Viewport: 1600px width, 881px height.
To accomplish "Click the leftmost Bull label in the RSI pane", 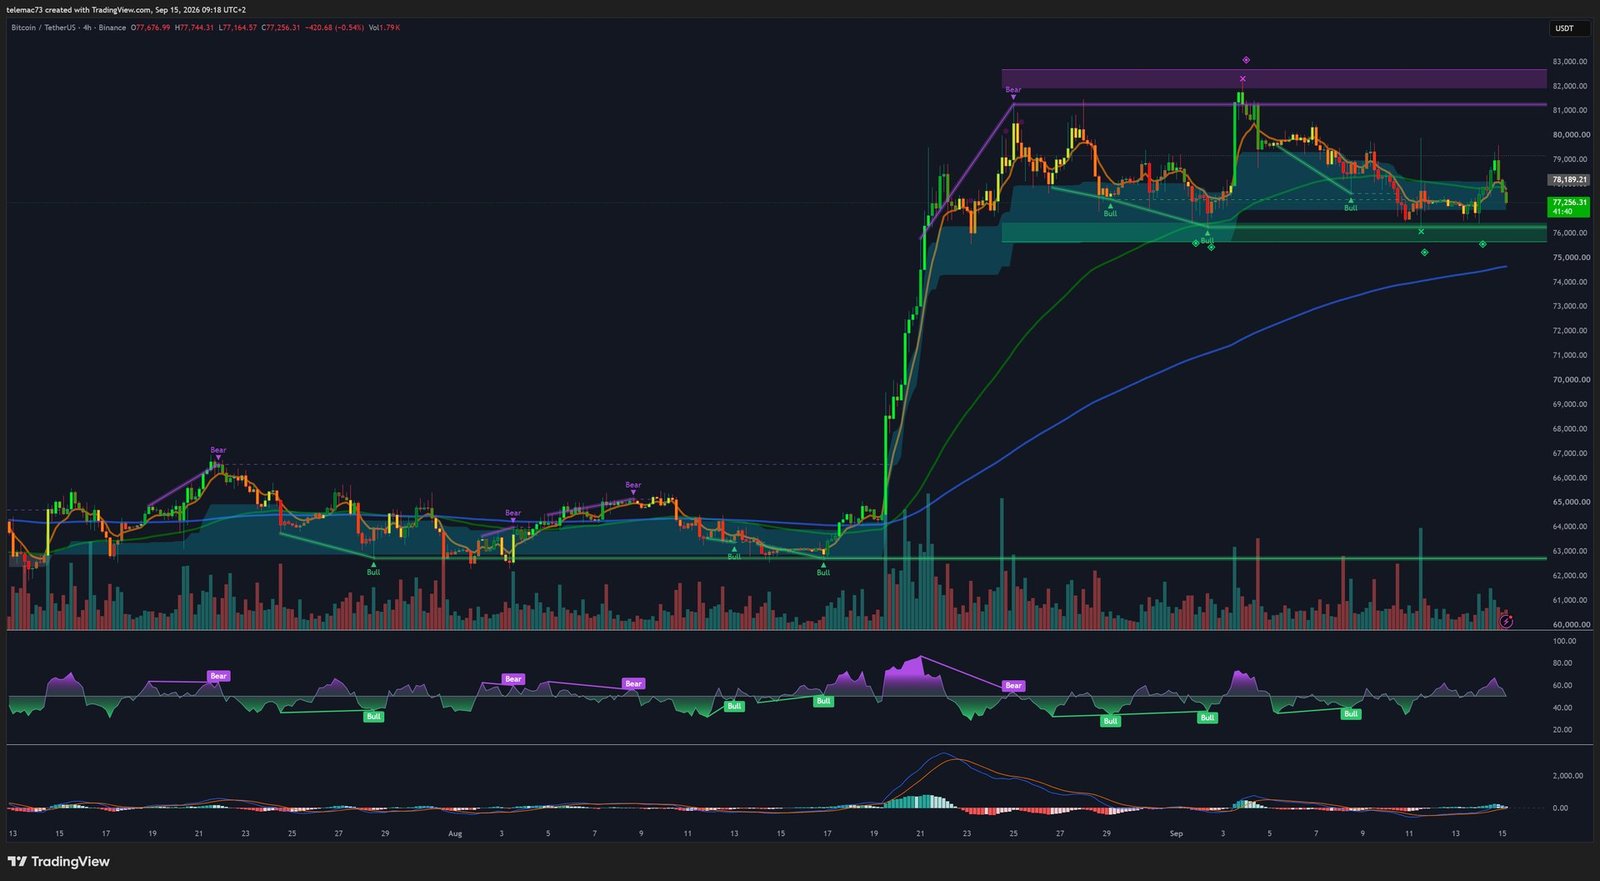I will point(373,716).
